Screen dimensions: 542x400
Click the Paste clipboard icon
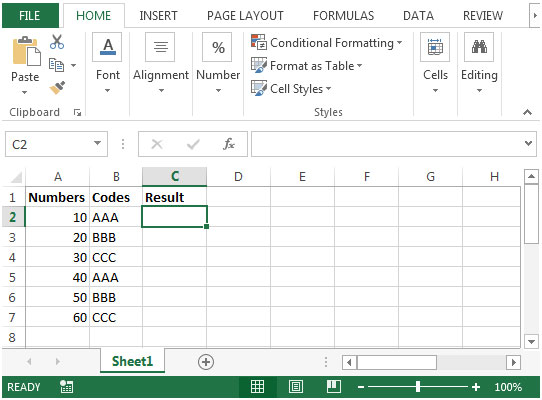coord(26,51)
